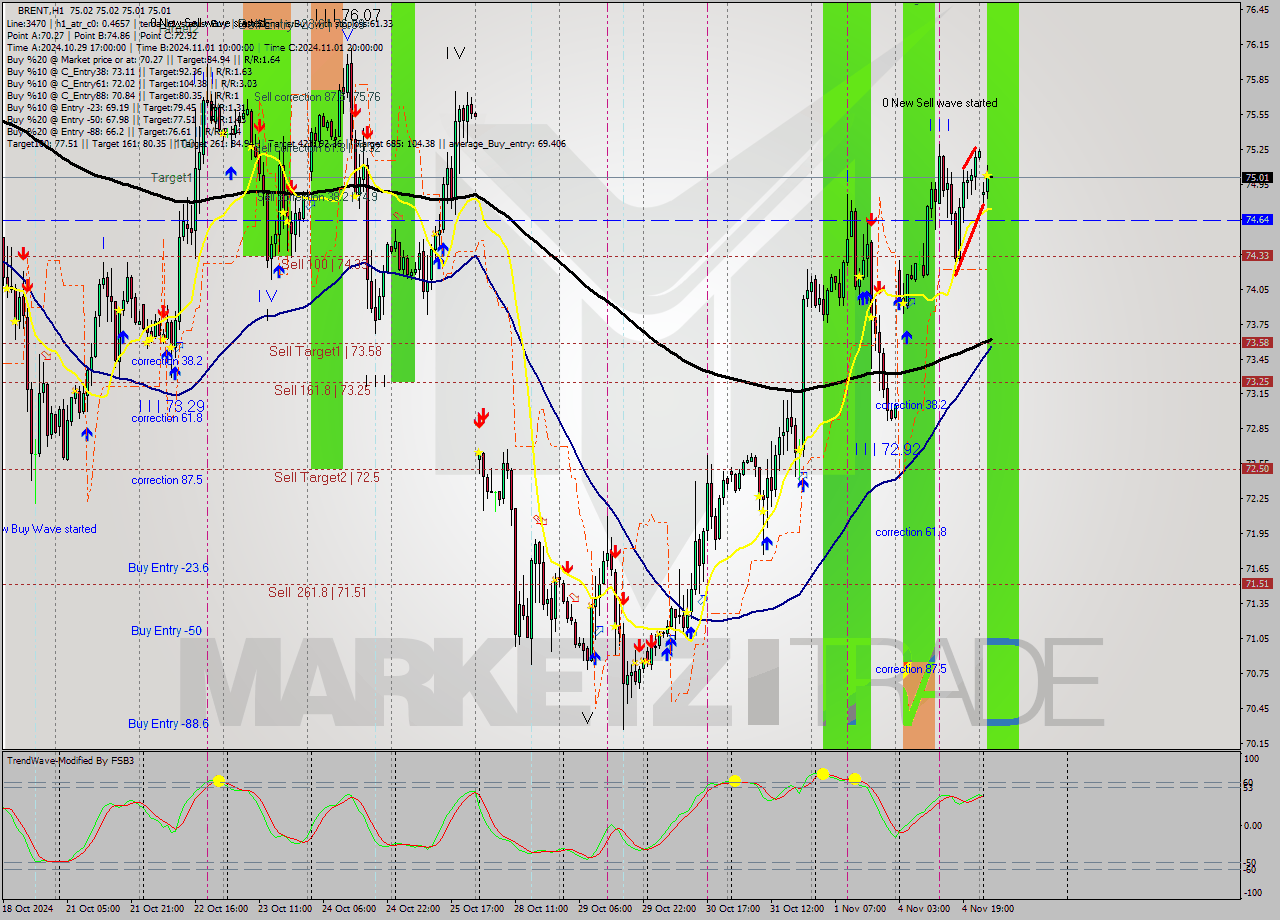Select the red price tag 74.33
This screenshot has height=920, width=1280.
click(1256, 255)
